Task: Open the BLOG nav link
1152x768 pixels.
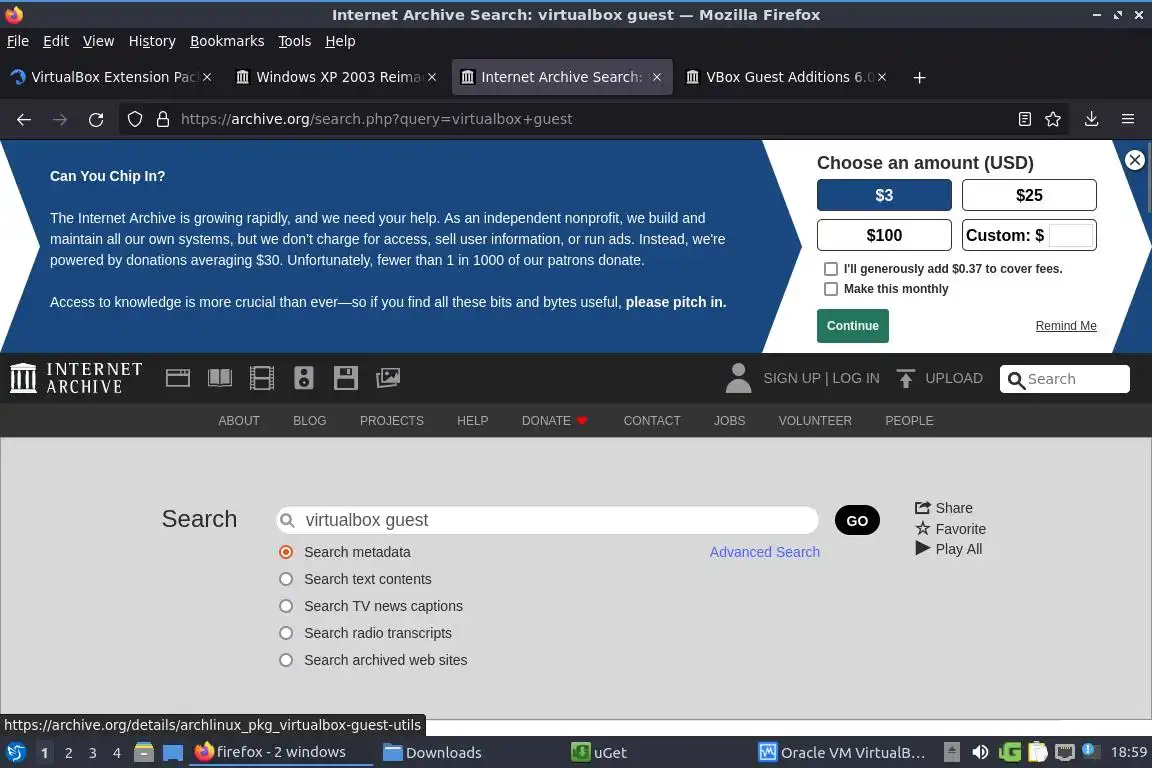Action: [x=309, y=420]
